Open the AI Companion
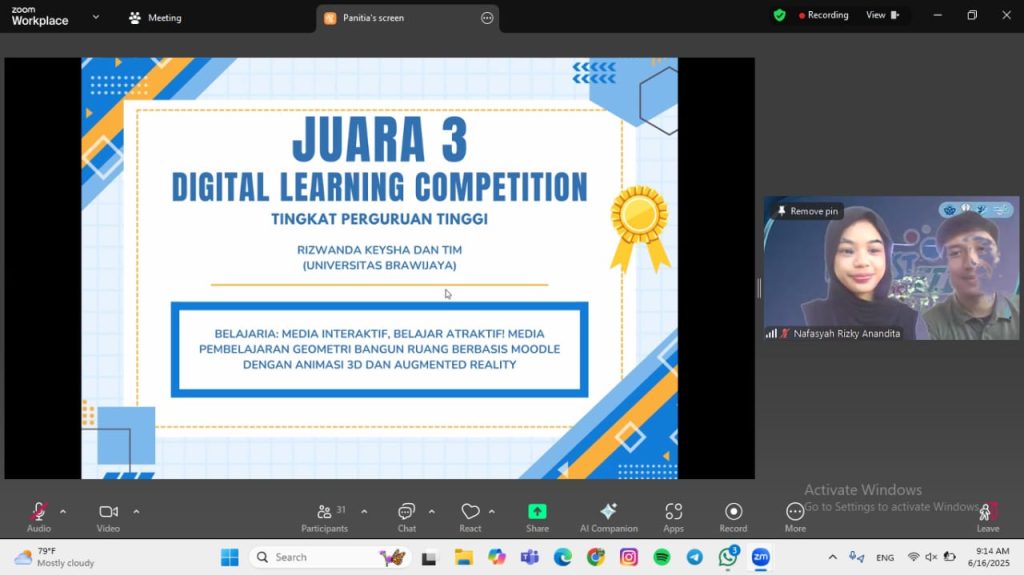 pyautogui.click(x=608, y=513)
